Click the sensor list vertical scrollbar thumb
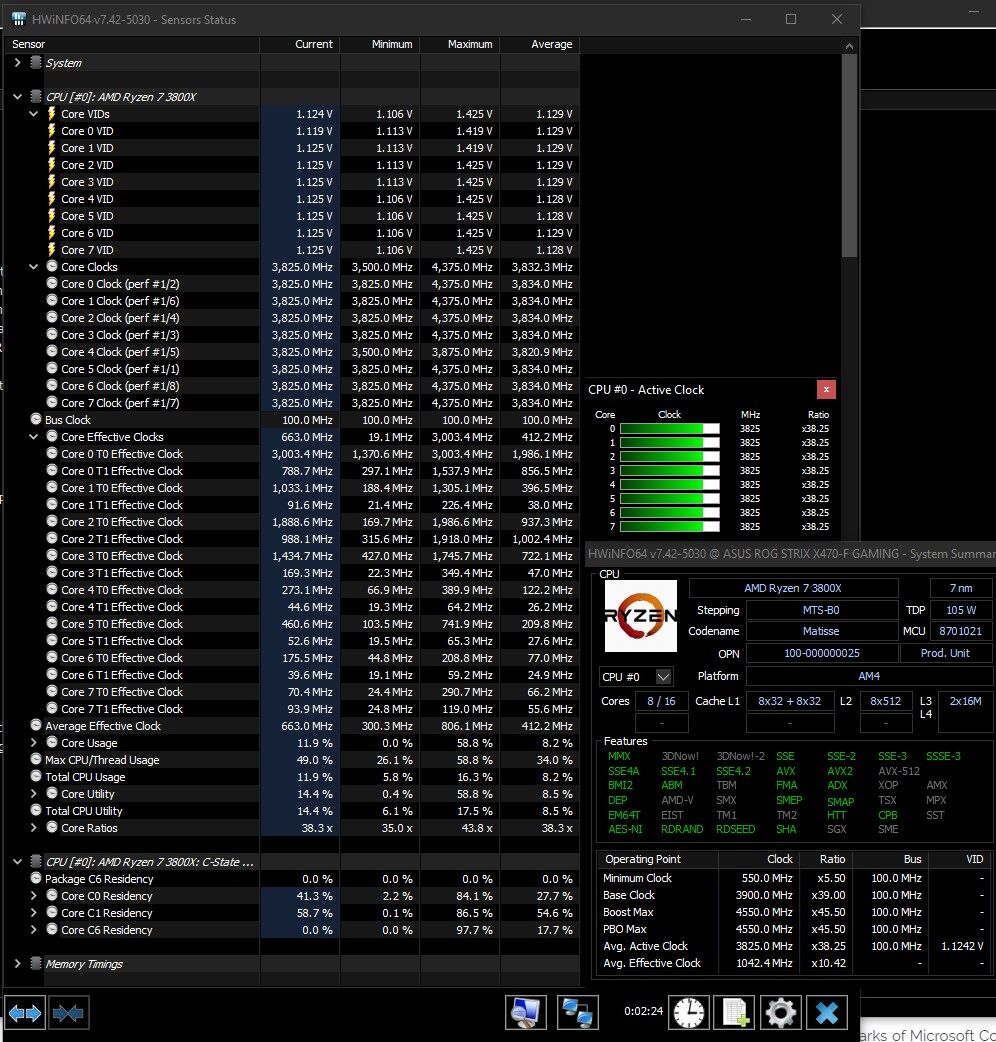This screenshot has height=1042, width=996. point(848,156)
